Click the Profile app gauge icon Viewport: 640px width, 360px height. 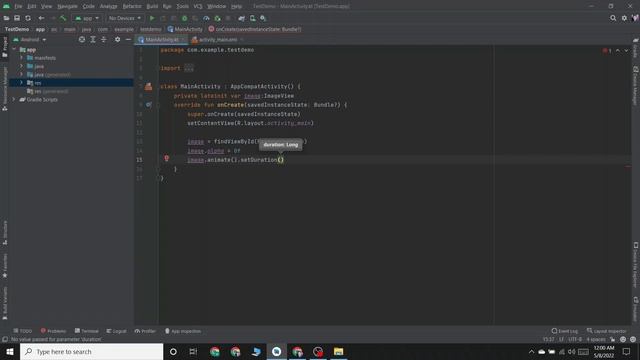click(x=207, y=18)
